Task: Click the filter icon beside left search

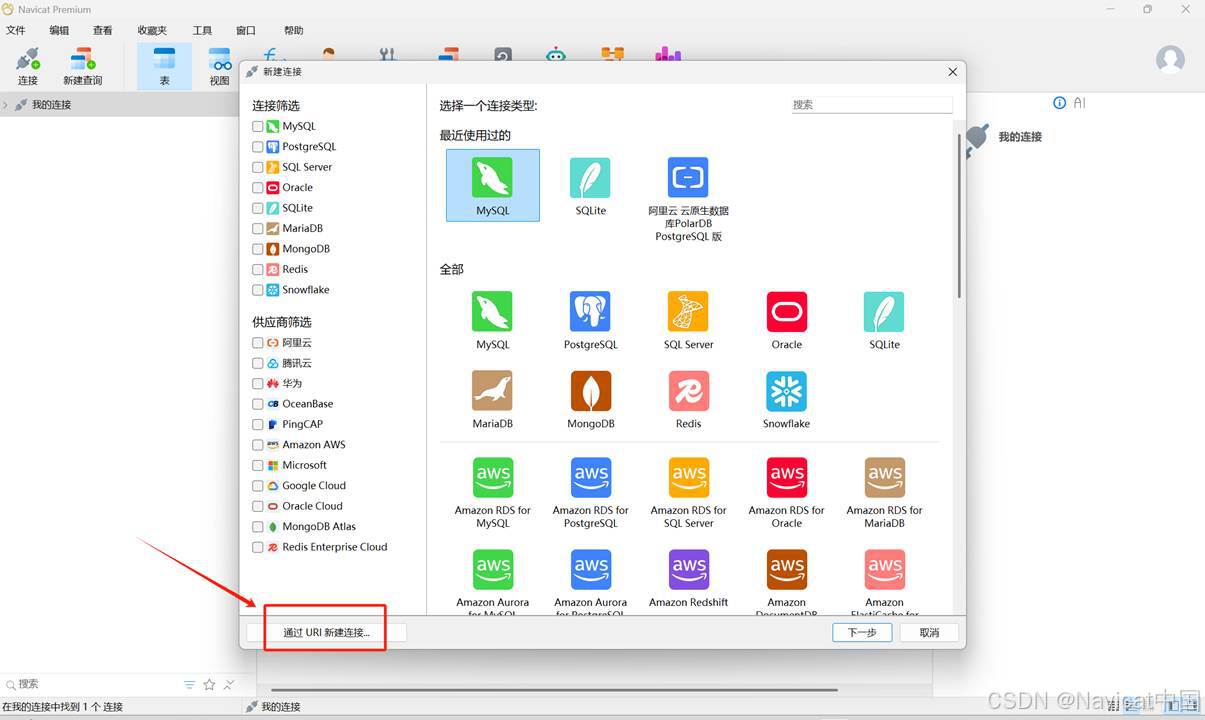Action: point(189,684)
